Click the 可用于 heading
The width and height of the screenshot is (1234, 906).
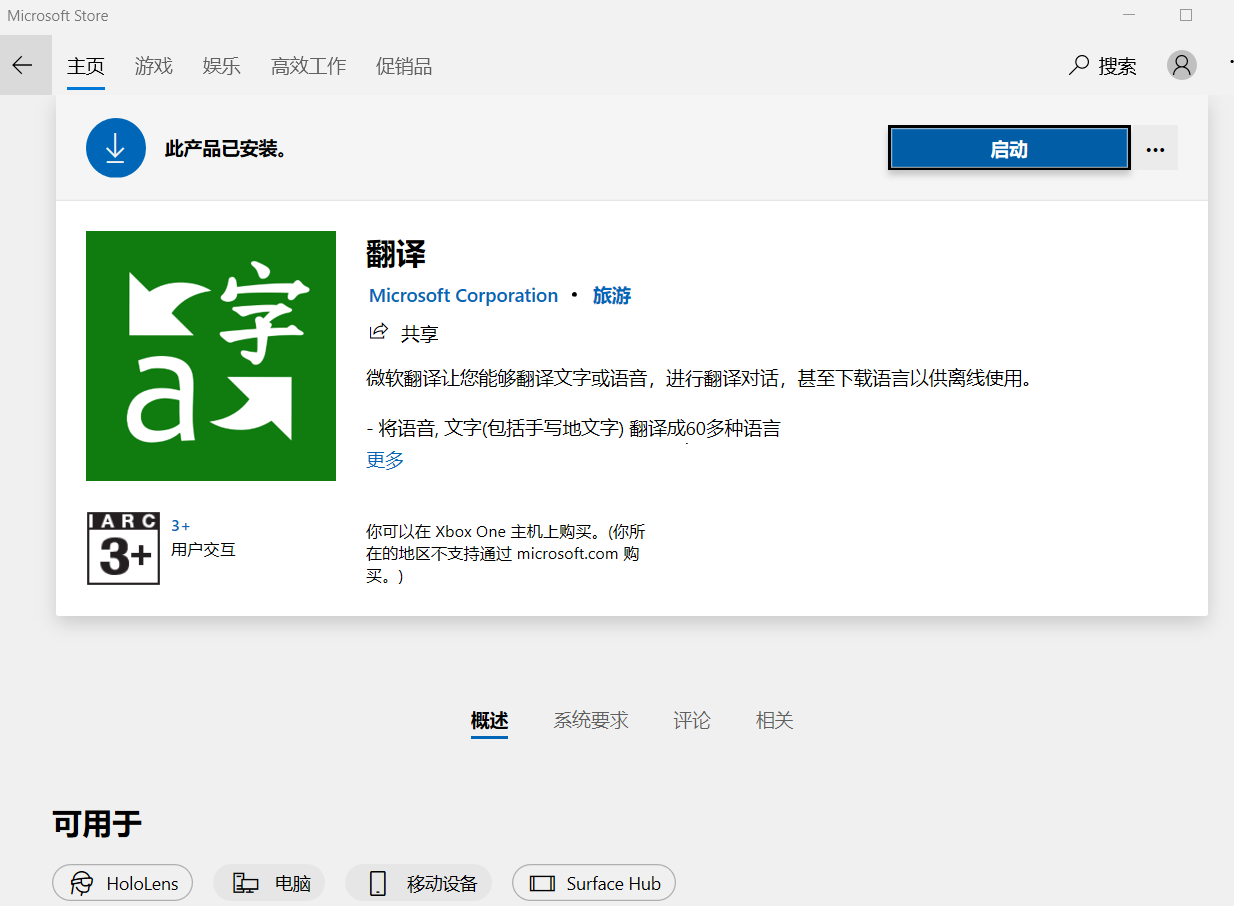(x=97, y=824)
